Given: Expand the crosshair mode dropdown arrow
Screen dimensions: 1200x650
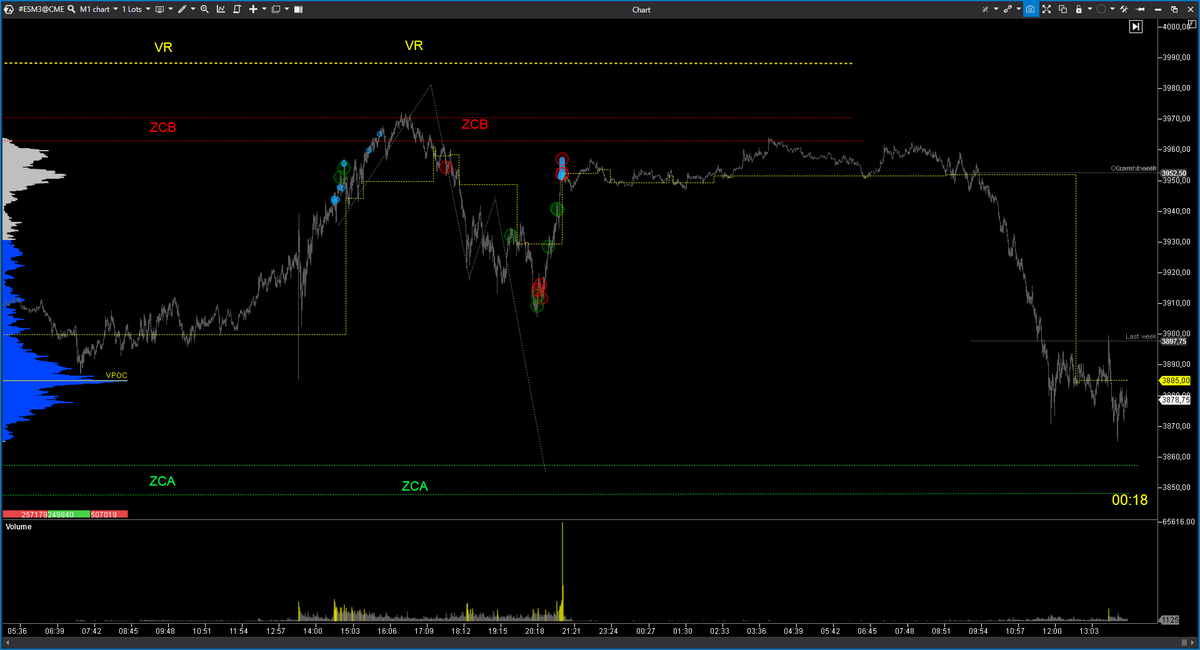Looking at the screenshot, I should pyautogui.click(x=996, y=9).
